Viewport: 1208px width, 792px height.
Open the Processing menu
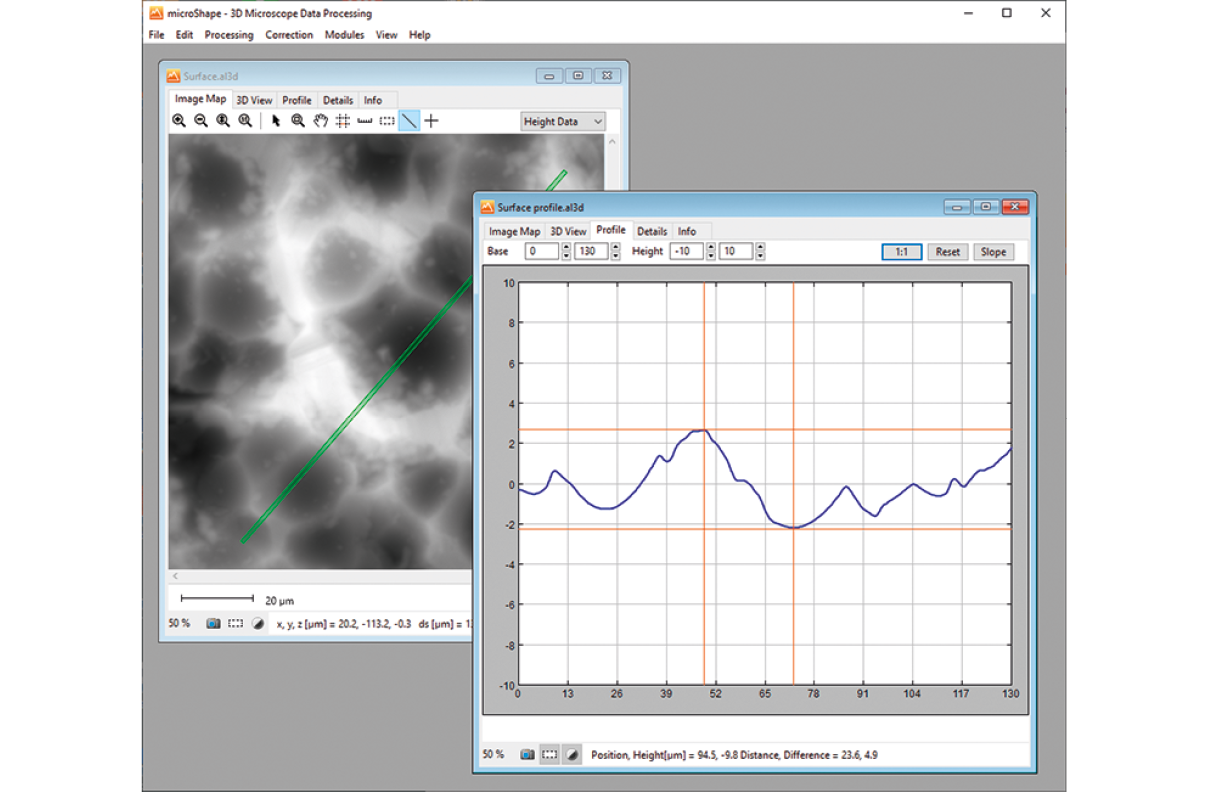coord(229,35)
